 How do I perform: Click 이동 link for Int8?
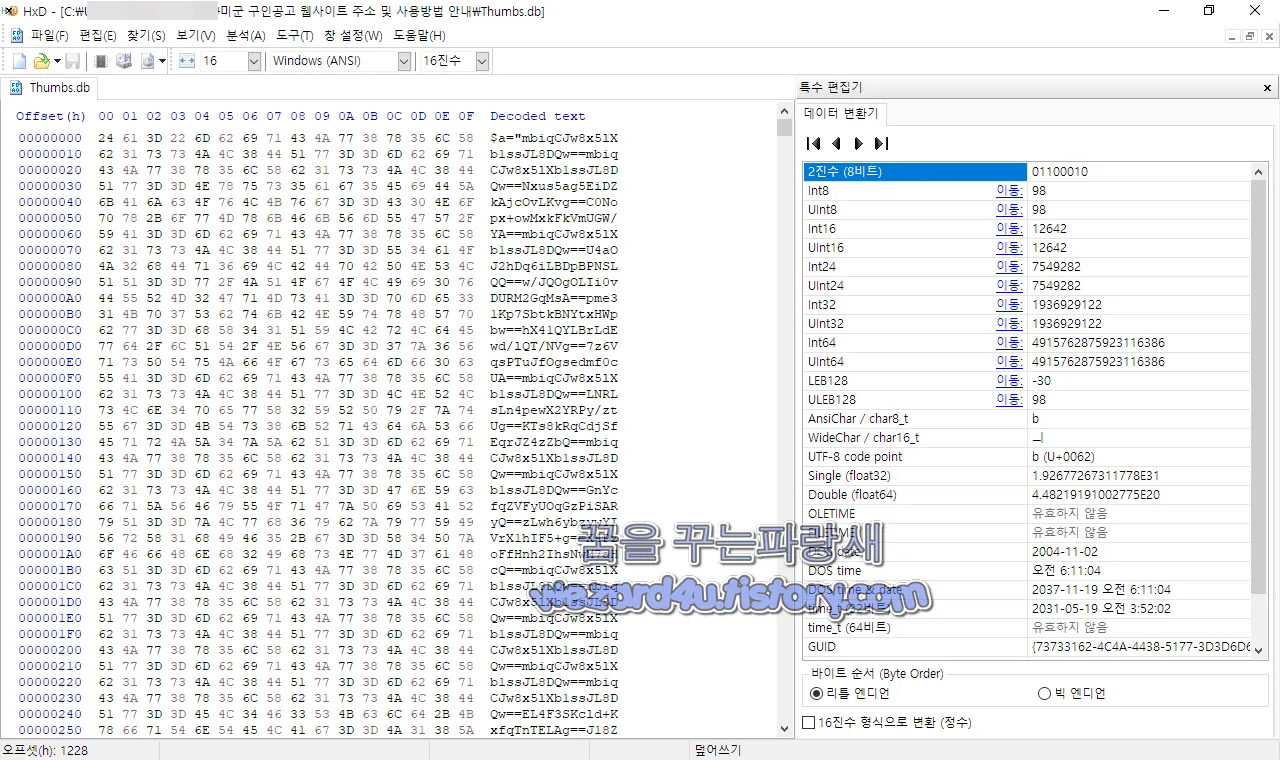[1008, 191]
